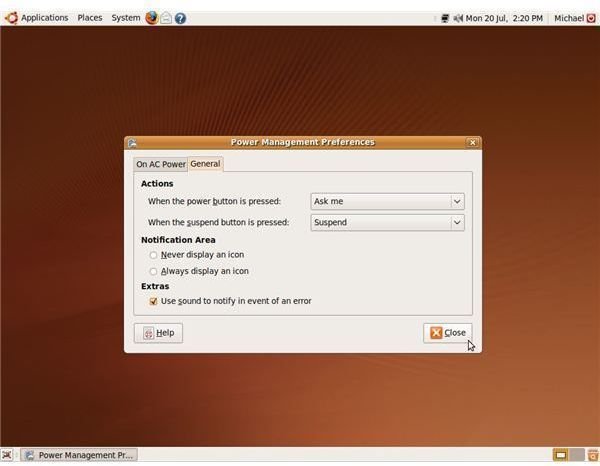Click the red power session icon

point(591,18)
